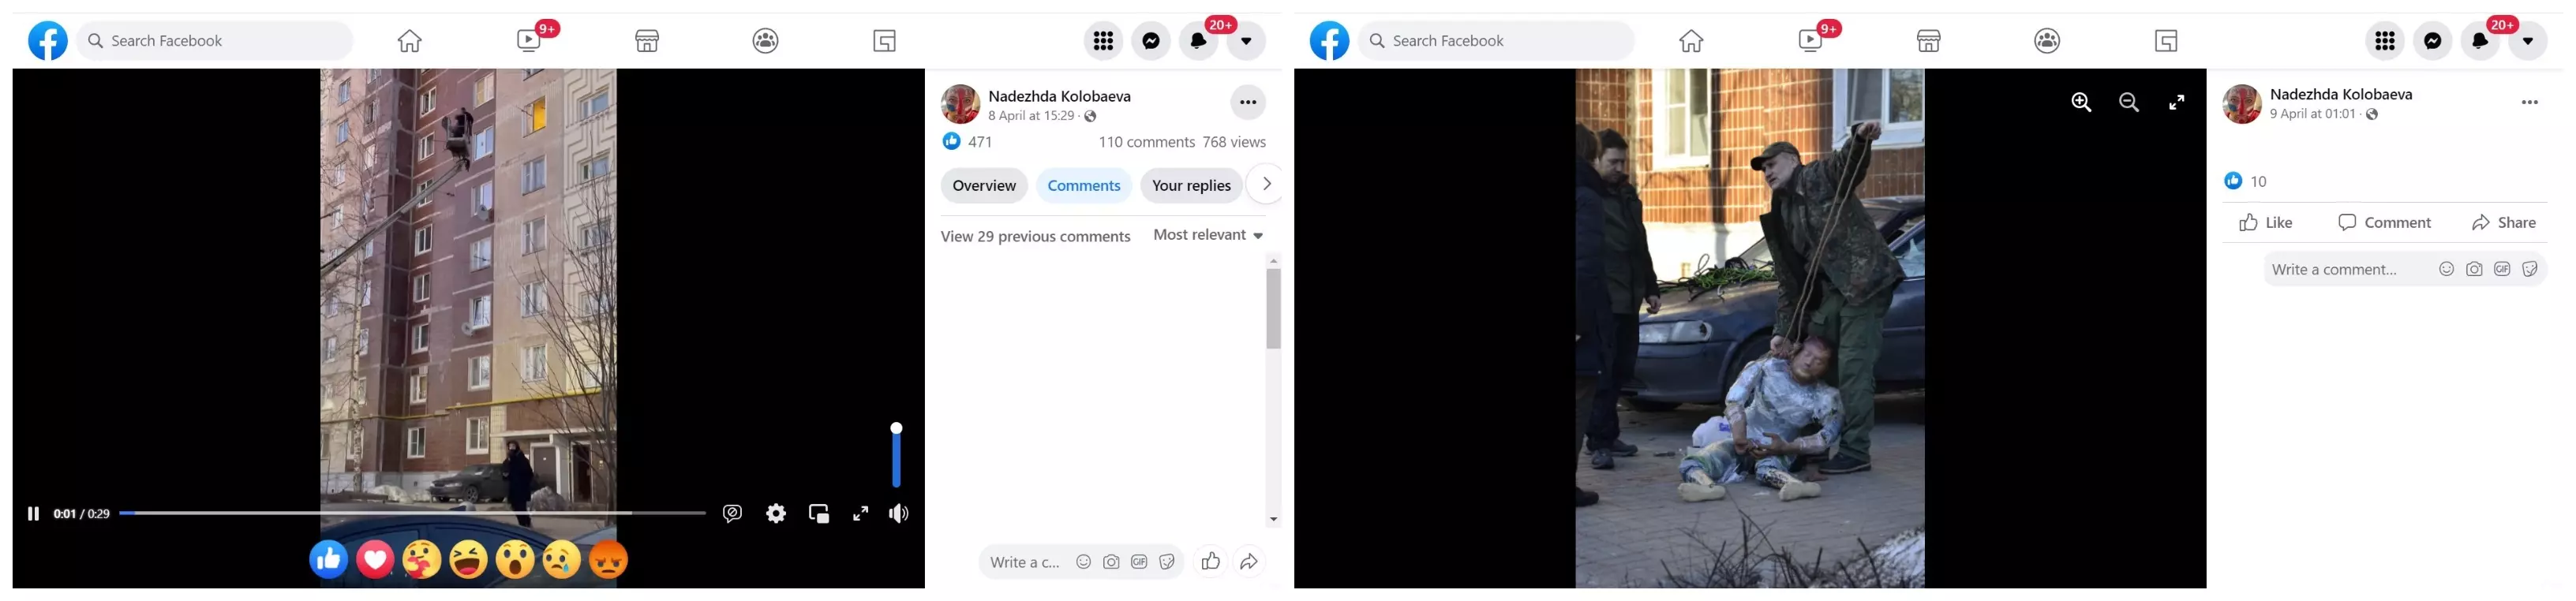This screenshot has width=2576, height=601.
Task: Click Search Facebook field in right window
Action: tap(1495, 41)
